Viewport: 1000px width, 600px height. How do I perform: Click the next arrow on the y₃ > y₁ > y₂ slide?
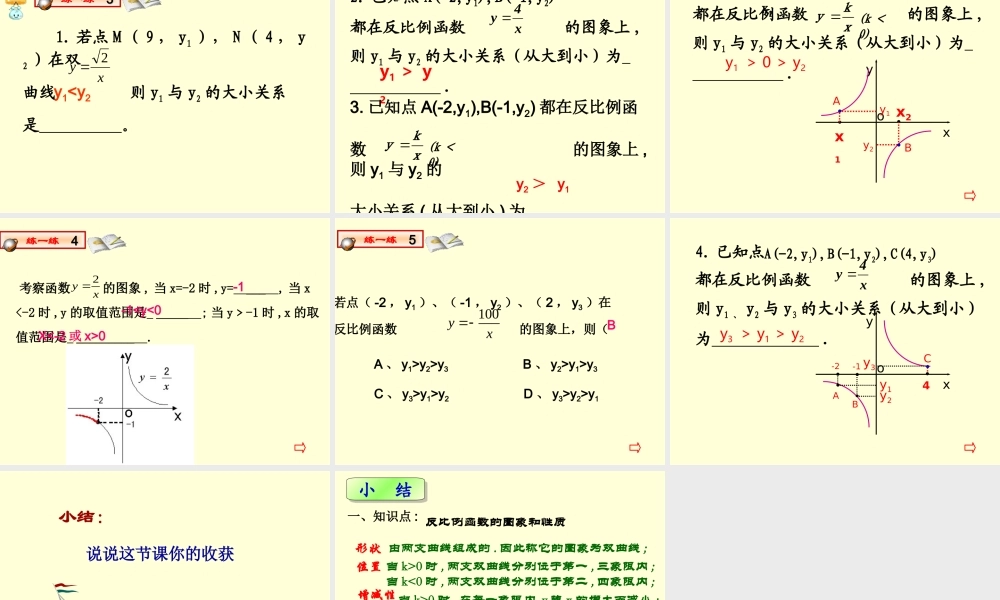click(x=969, y=448)
